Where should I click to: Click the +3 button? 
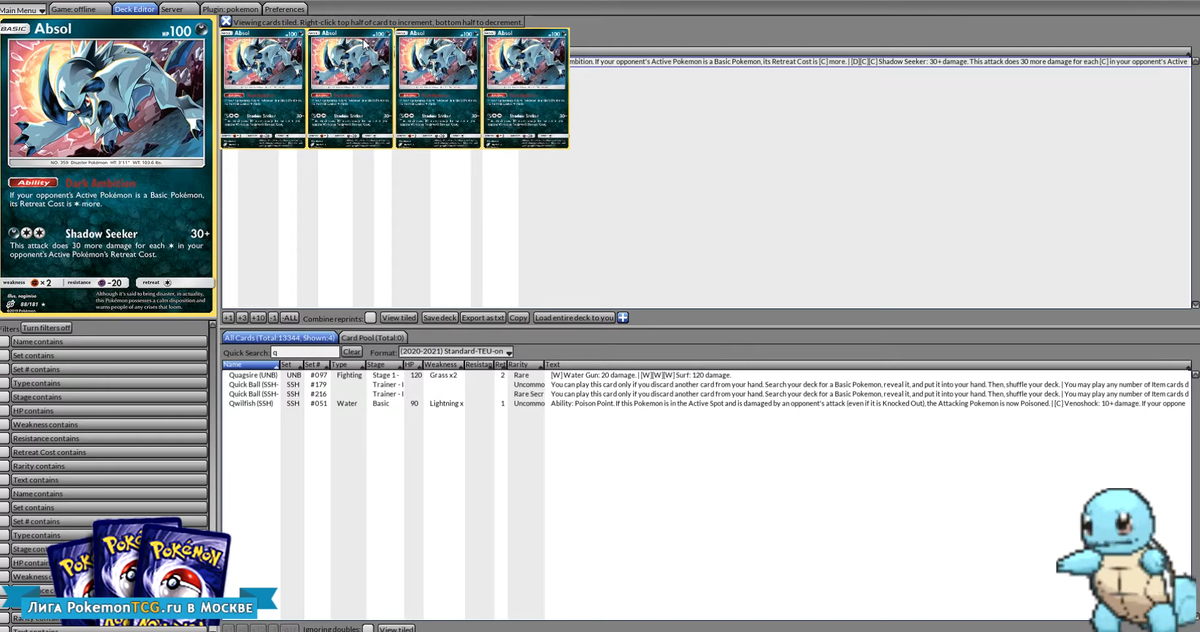(x=242, y=317)
